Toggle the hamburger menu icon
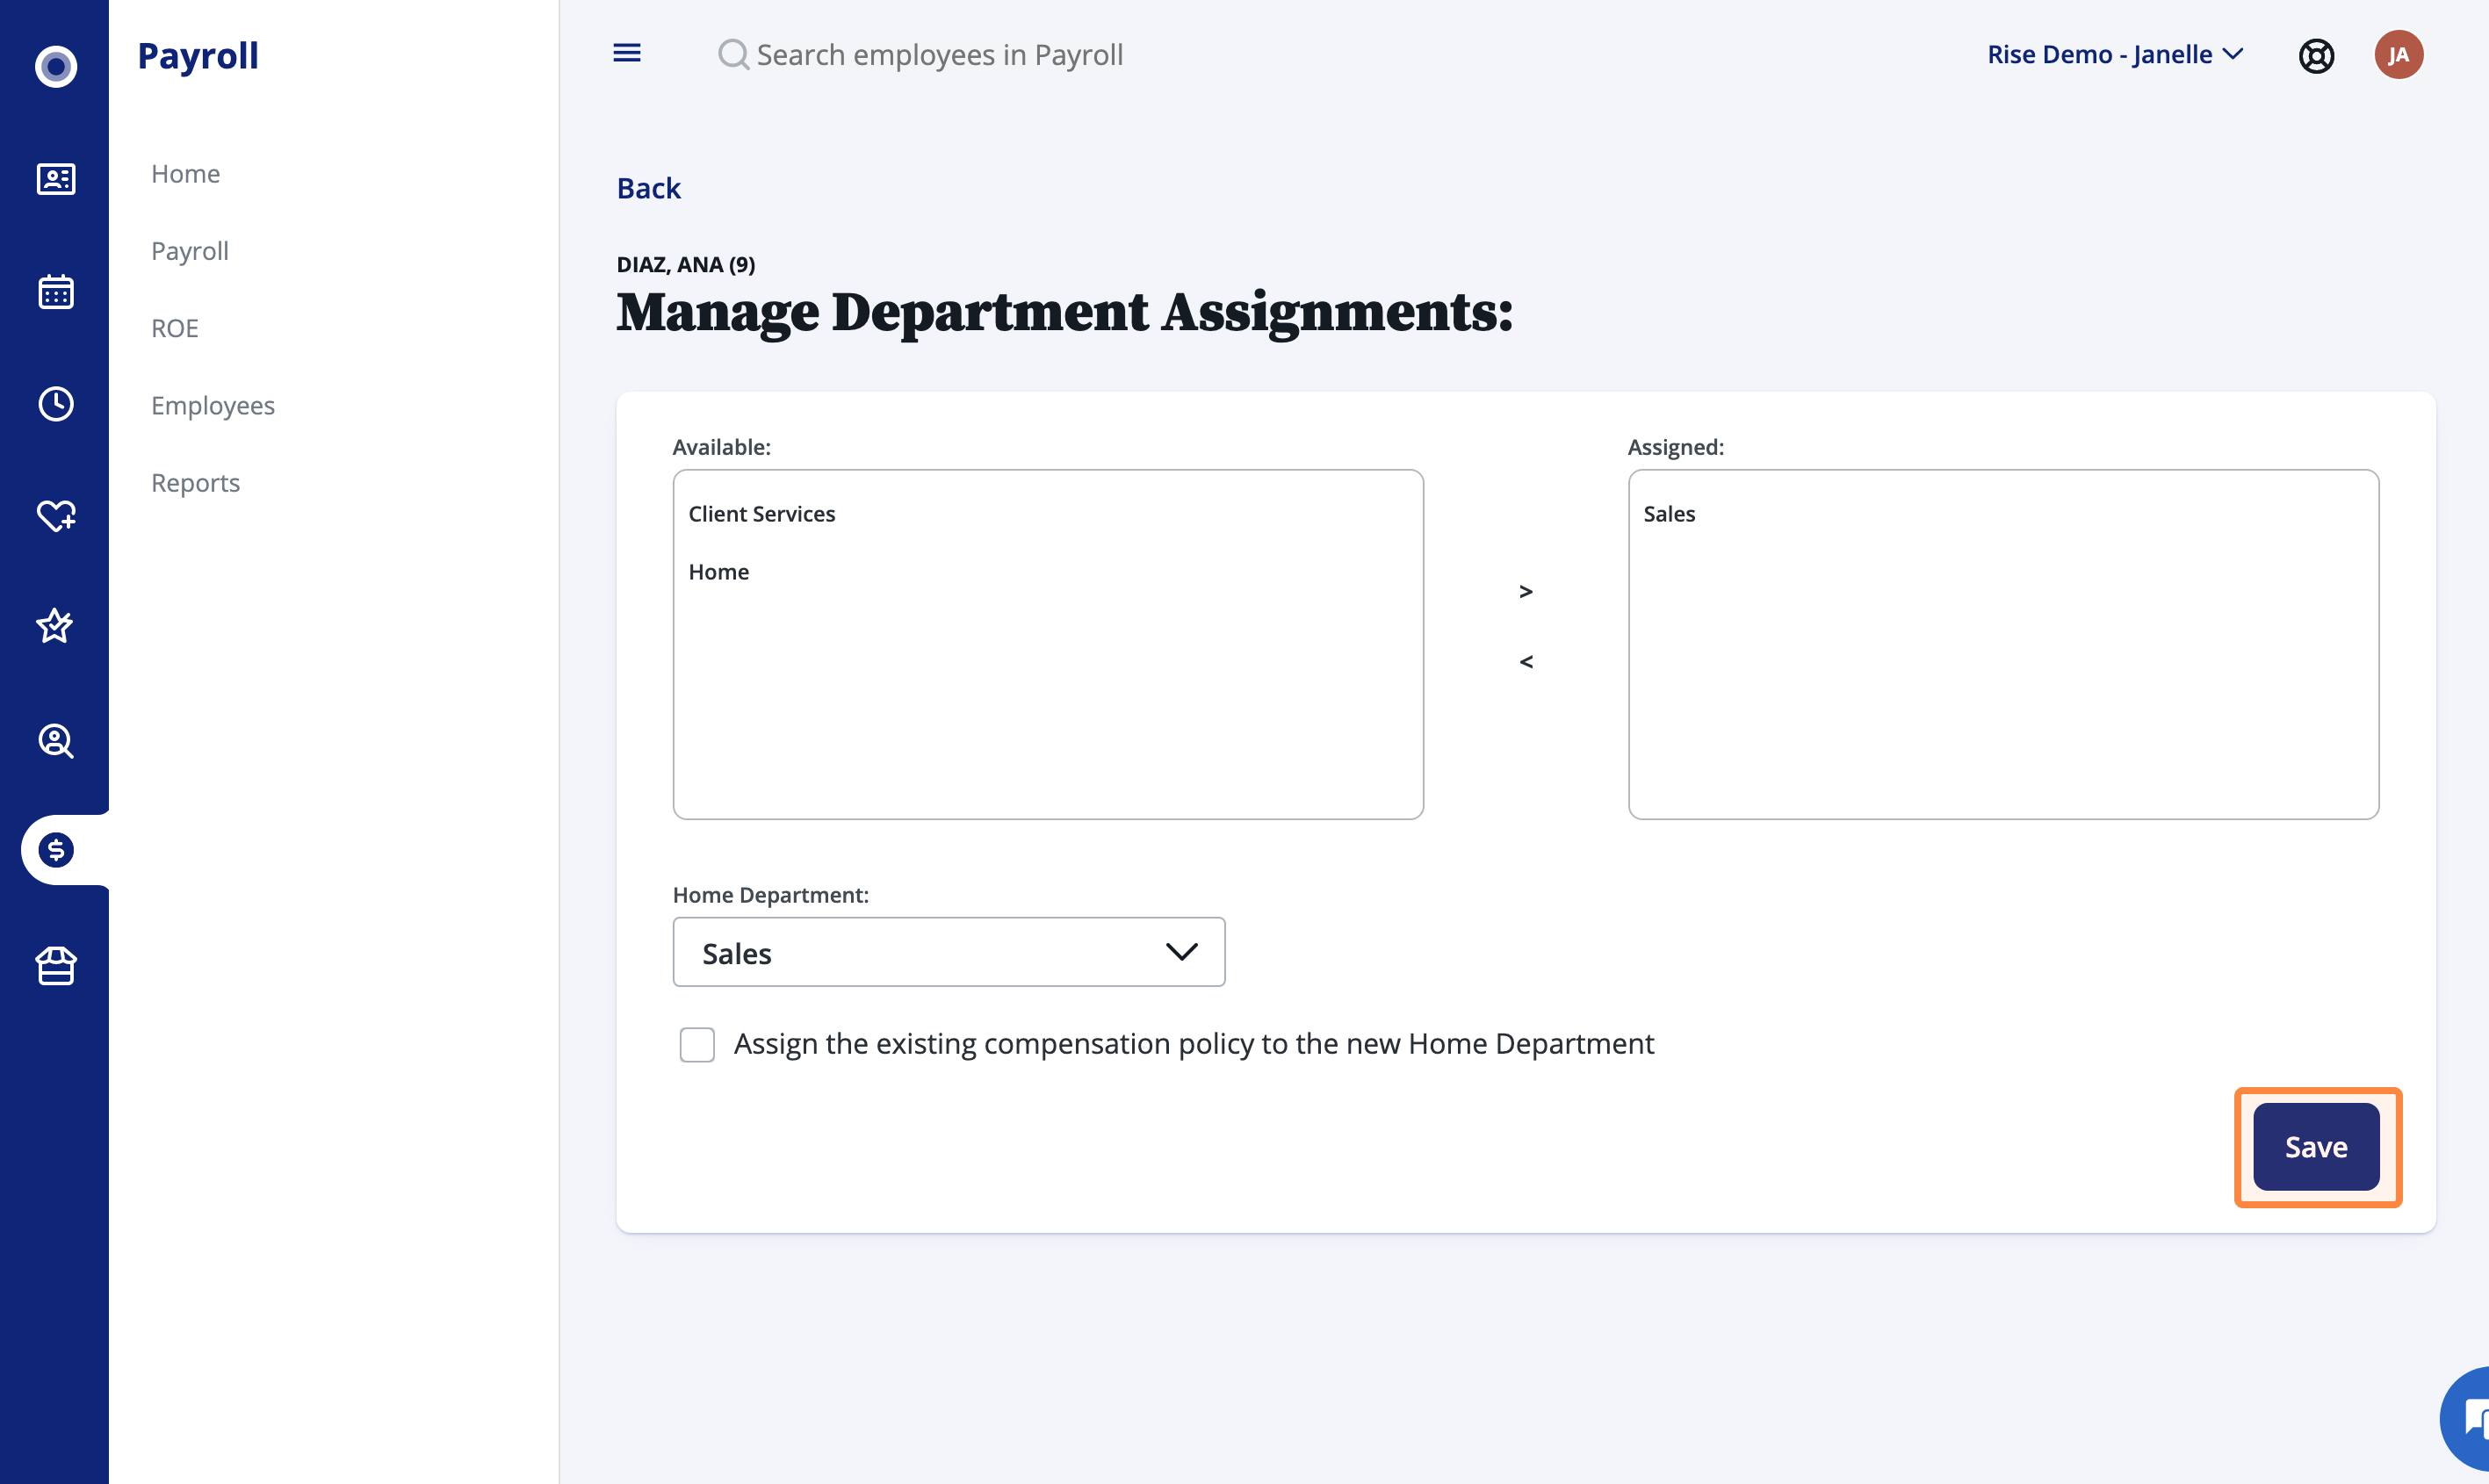2489x1484 pixels. click(627, 53)
